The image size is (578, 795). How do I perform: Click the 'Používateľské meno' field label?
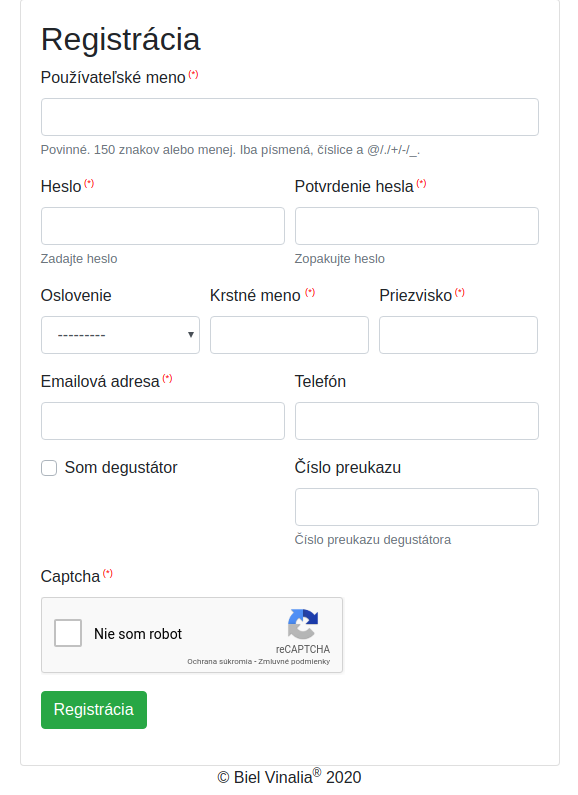tap(113, 78)
